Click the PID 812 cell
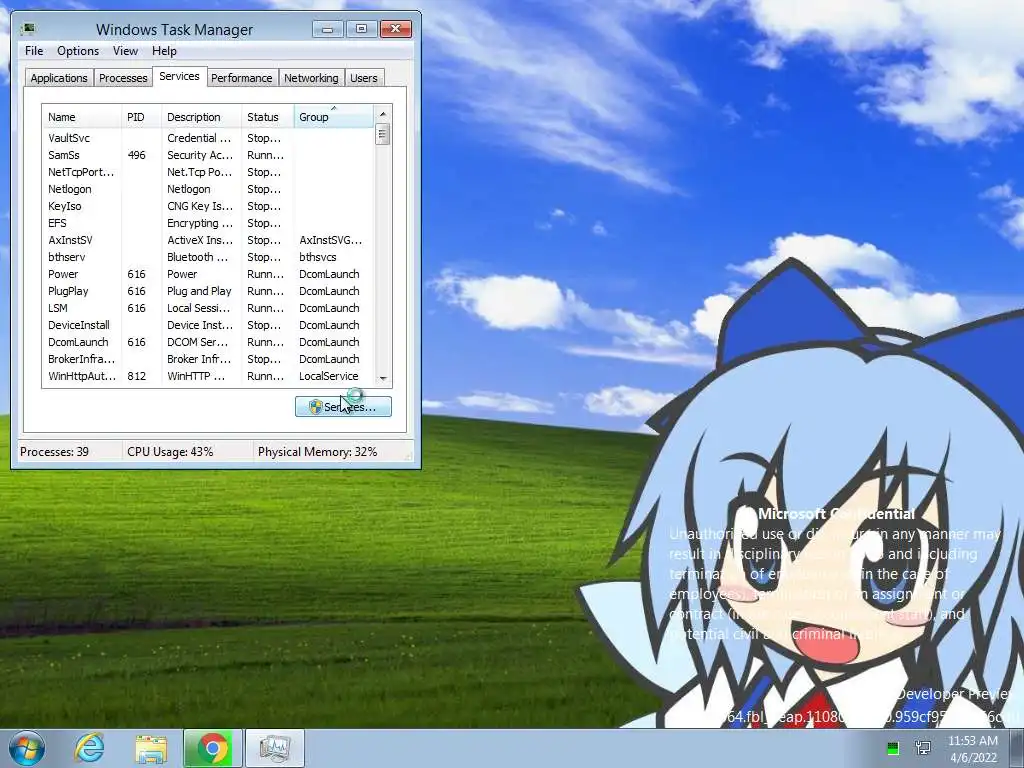The width and height of the screenshot is (1024, 768). [x=136, y=376]
